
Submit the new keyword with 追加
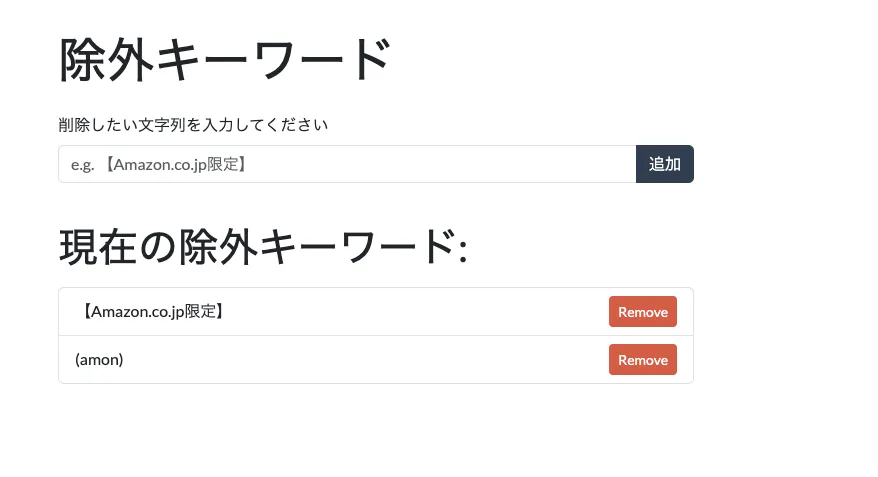coord(664,164)
